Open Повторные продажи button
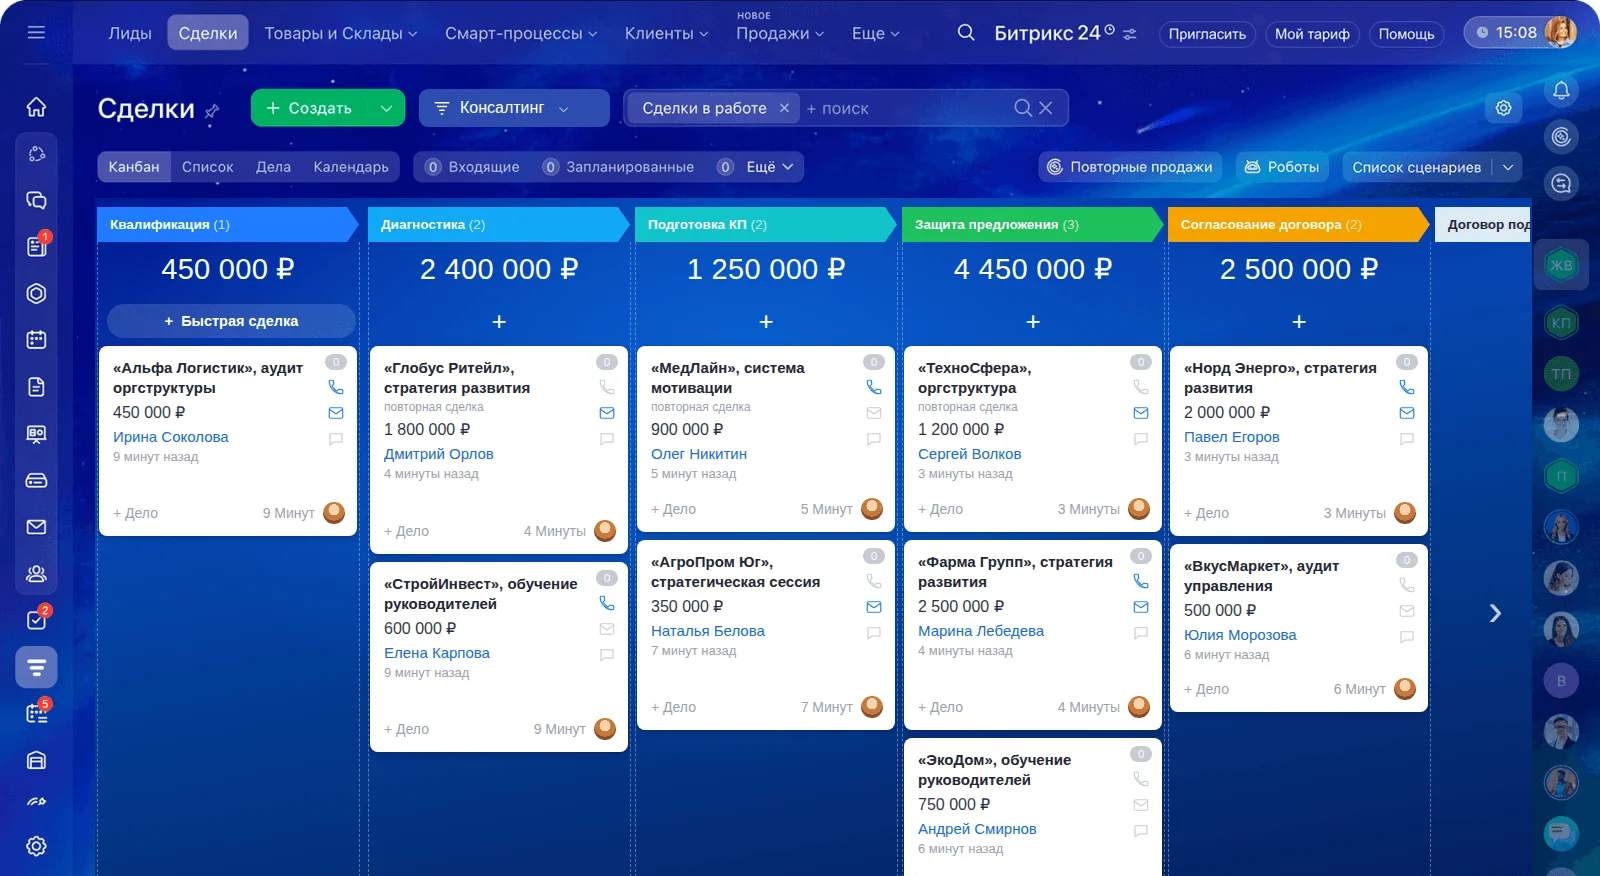The image size is (1600, 876). coord(1129,167)
